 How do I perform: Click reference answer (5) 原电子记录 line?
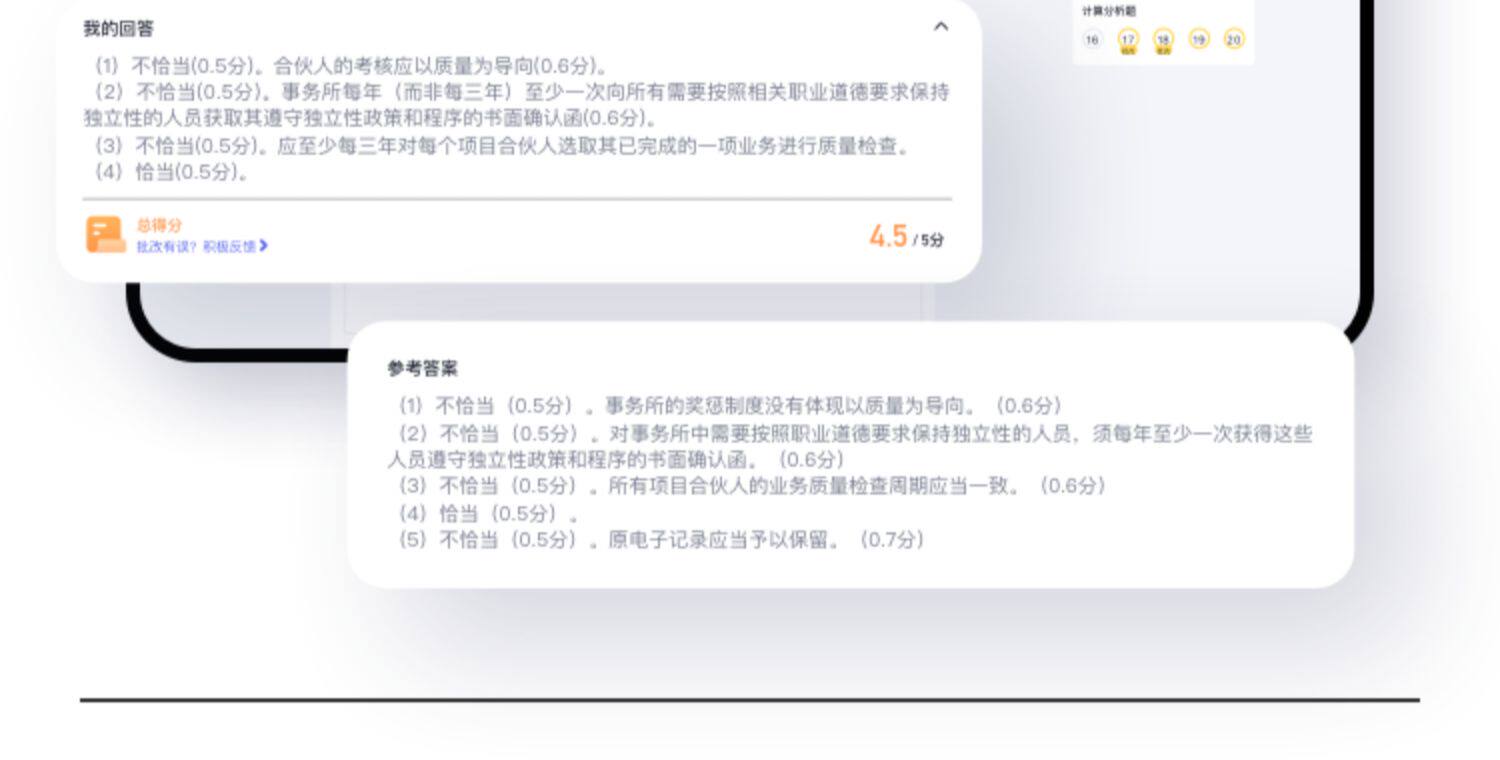click(661, 540)
